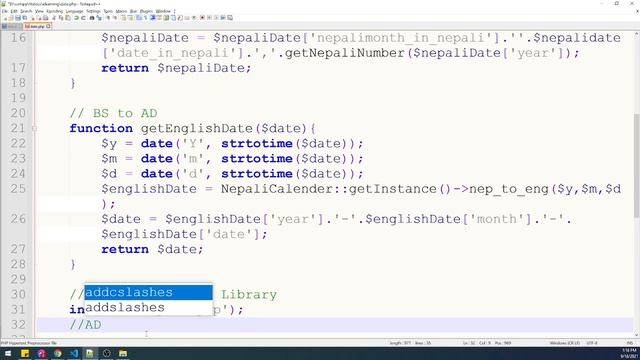This screenshot has height=360, width=640.
Task: Click the Cut toolbar icon
Action: tap(54, 18)
